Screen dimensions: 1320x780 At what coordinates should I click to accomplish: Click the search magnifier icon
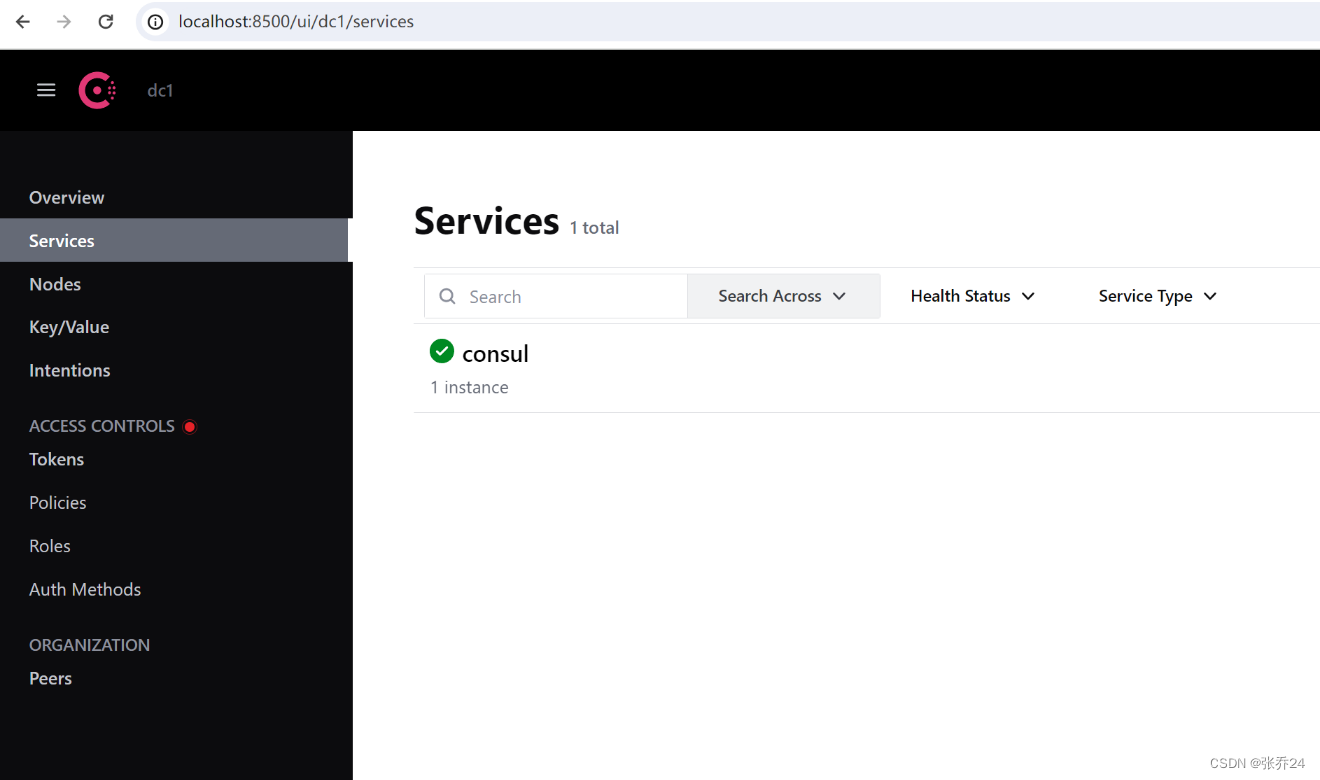click(x=447, y=296)
